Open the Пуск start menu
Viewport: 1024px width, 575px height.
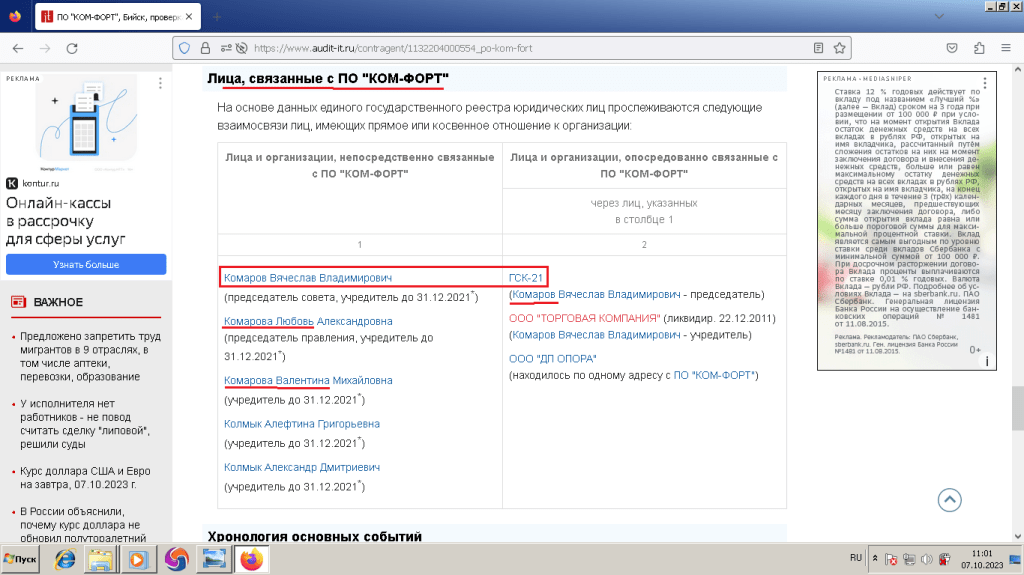pos(21,560)
